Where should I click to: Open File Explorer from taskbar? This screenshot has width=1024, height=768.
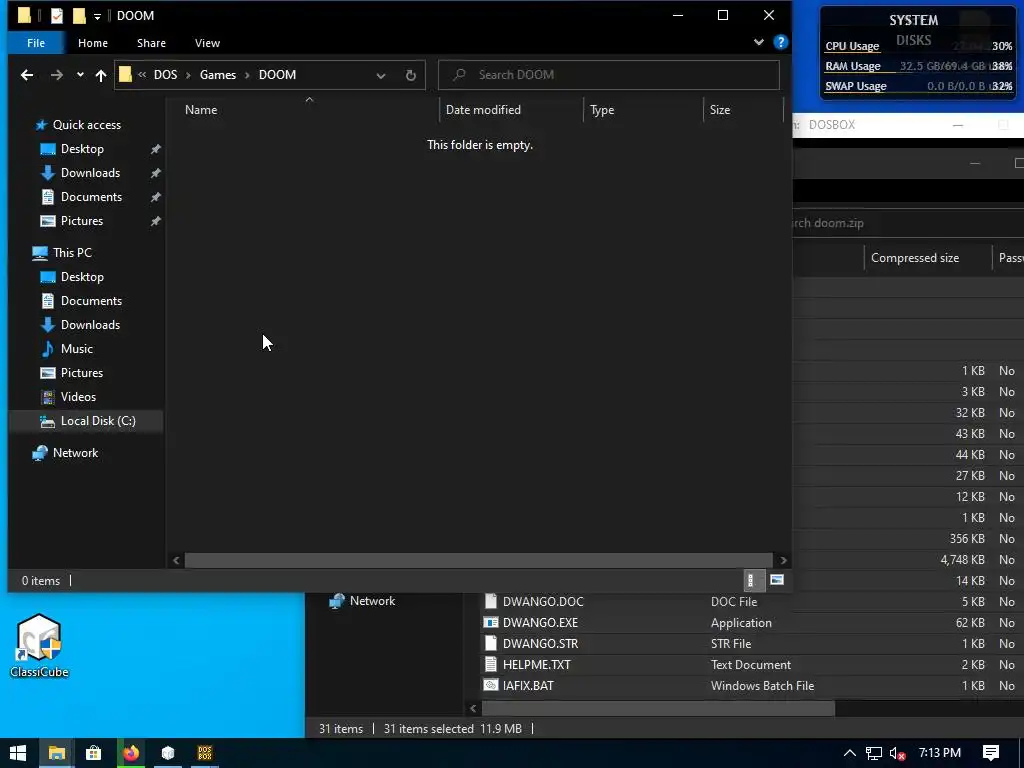click(x=56, y=753)
